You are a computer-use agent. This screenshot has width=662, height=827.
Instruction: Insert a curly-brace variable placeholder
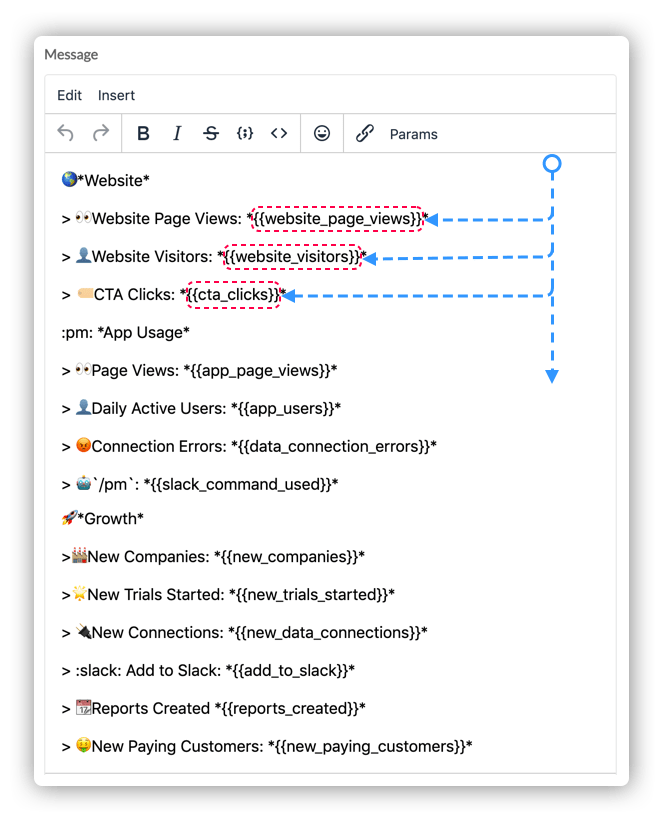coord(245,133)
